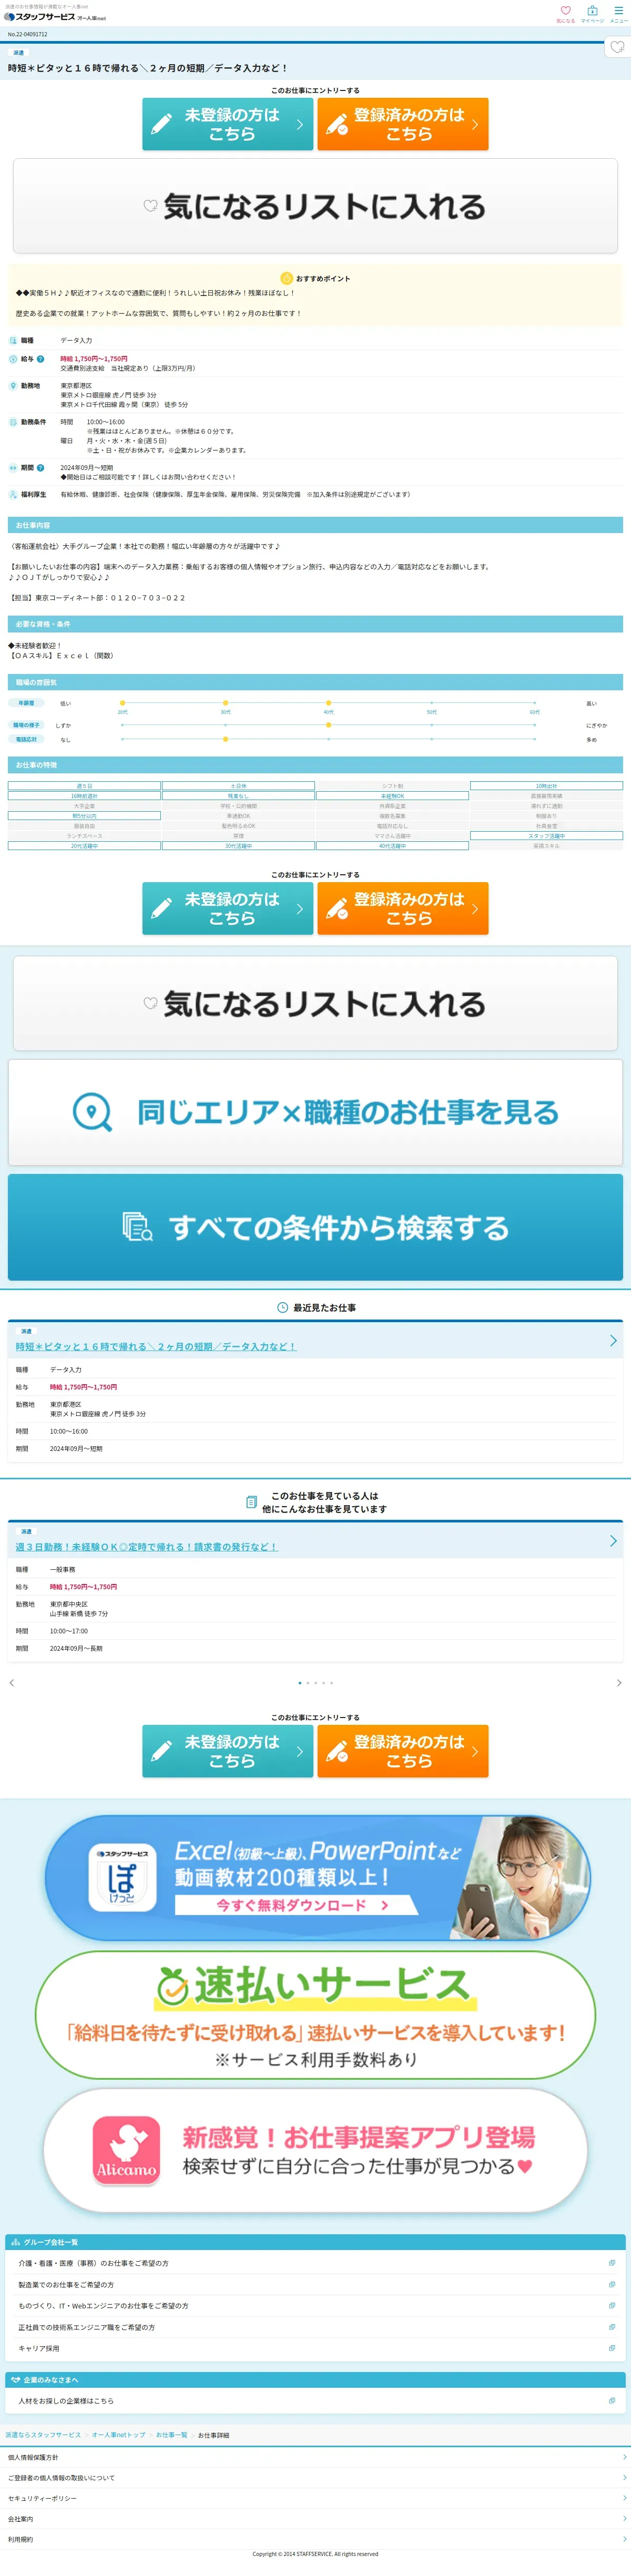Select the third carousel pagination dot
Viewport: 631px width, 2576px height.
[316, 1683]
